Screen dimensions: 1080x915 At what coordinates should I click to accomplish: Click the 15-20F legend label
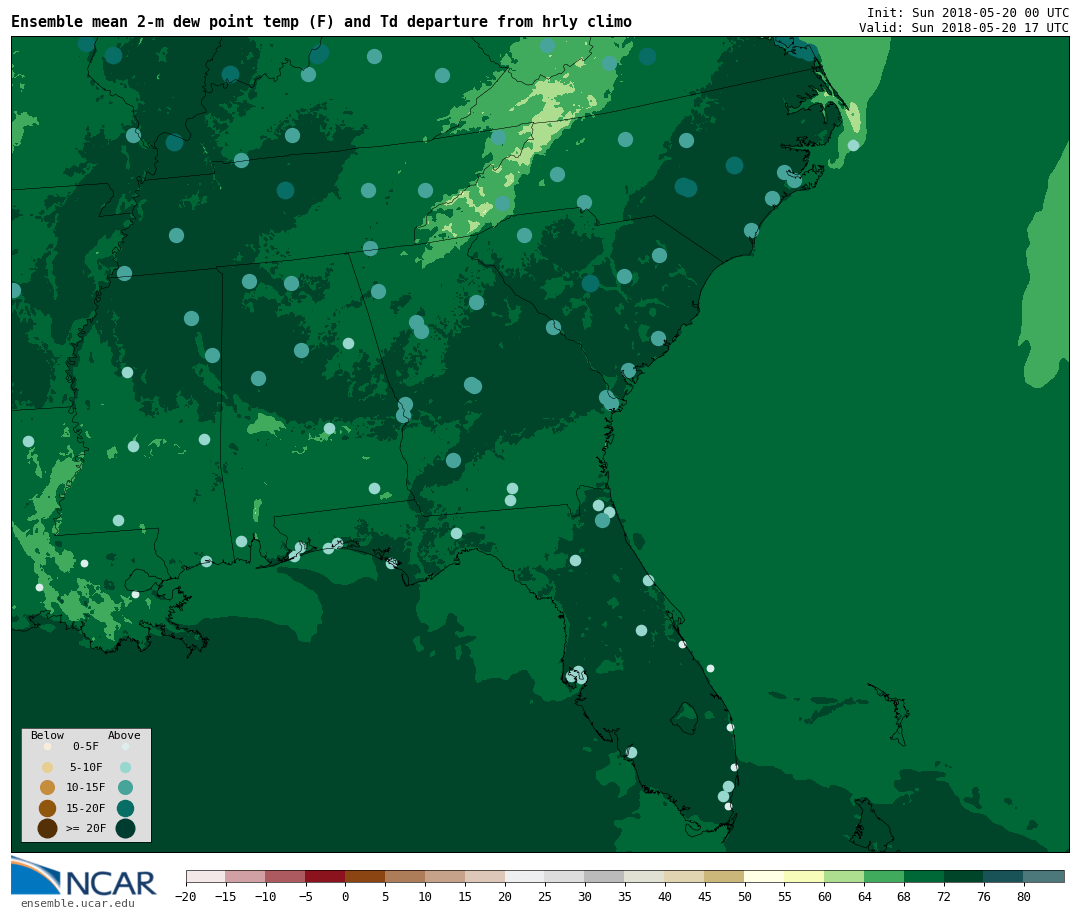pos(85,808)
